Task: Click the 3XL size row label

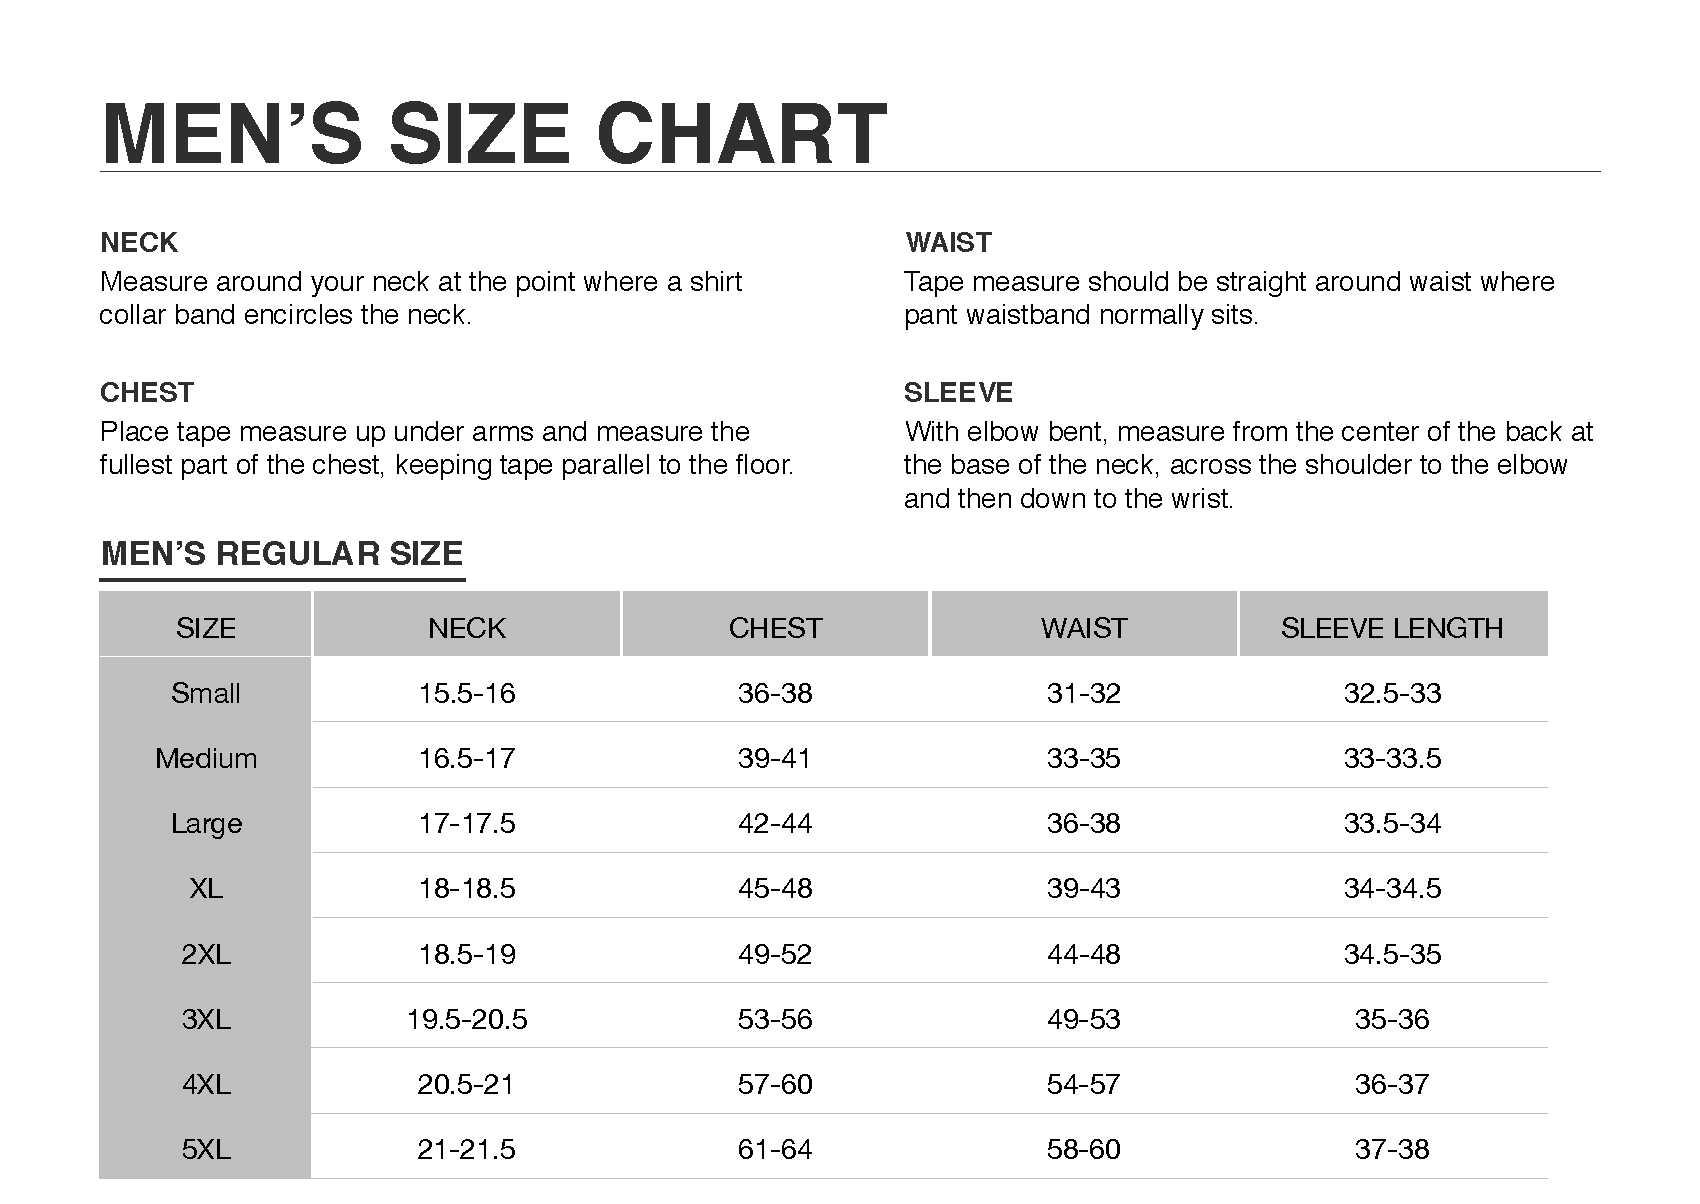Action: click(x=206, y=1019)
